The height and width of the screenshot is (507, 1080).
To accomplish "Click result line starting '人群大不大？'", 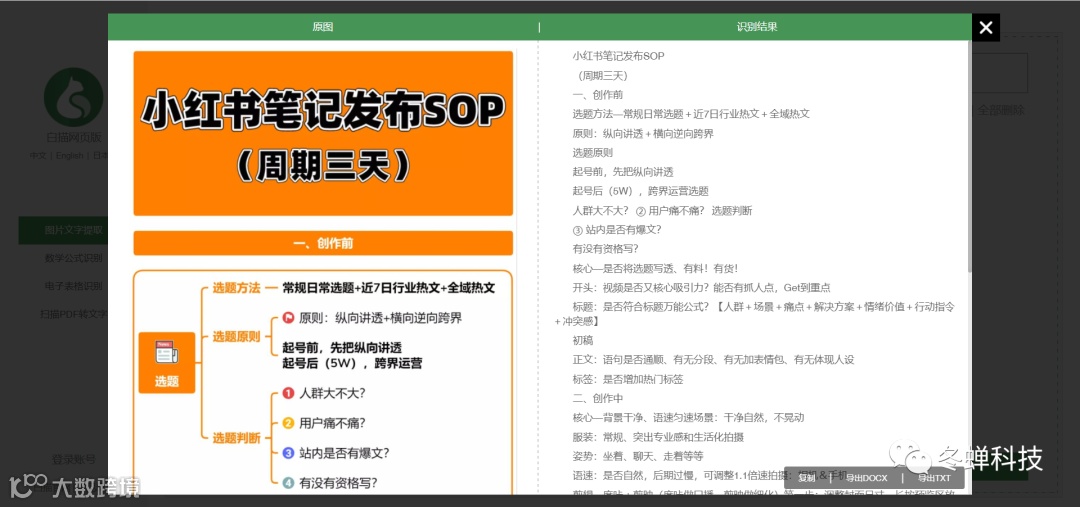I will (x=662, y=211).
